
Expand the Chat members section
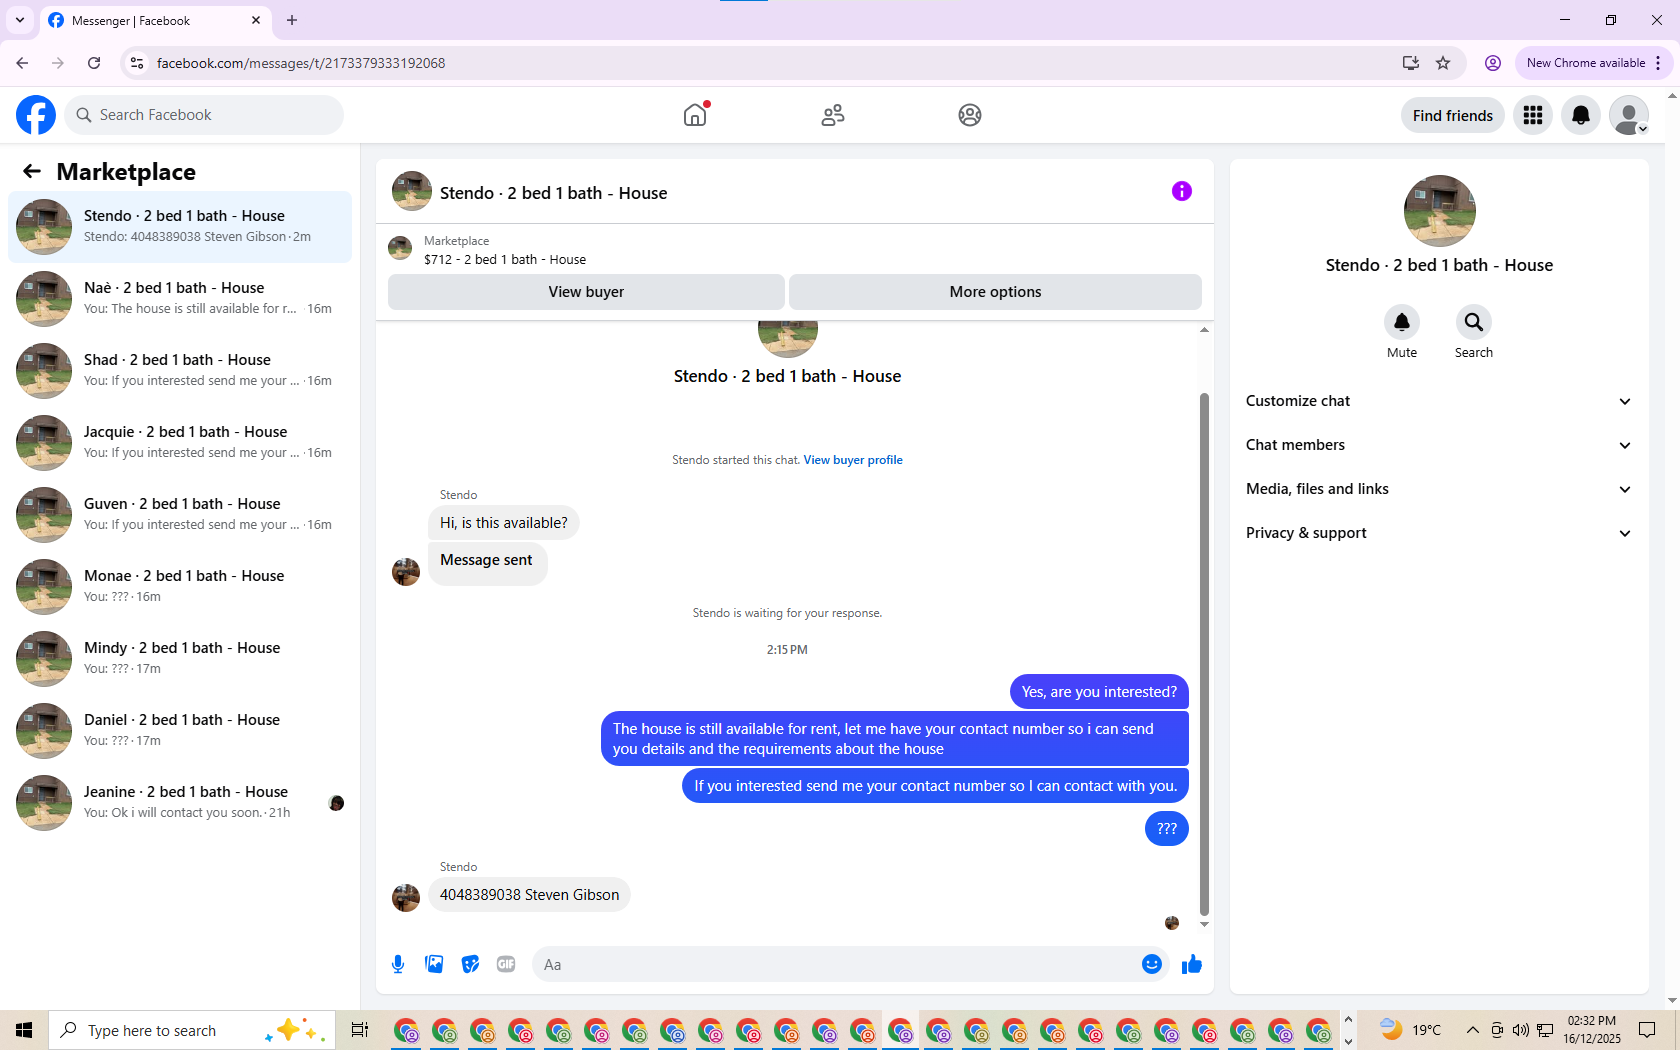click(1439, 445)
